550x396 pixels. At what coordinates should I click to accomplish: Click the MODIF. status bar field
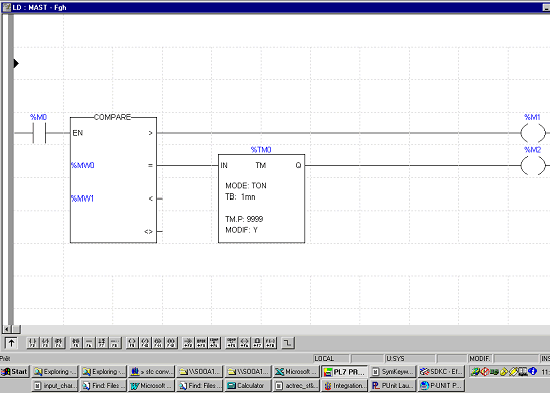point(480,358)
